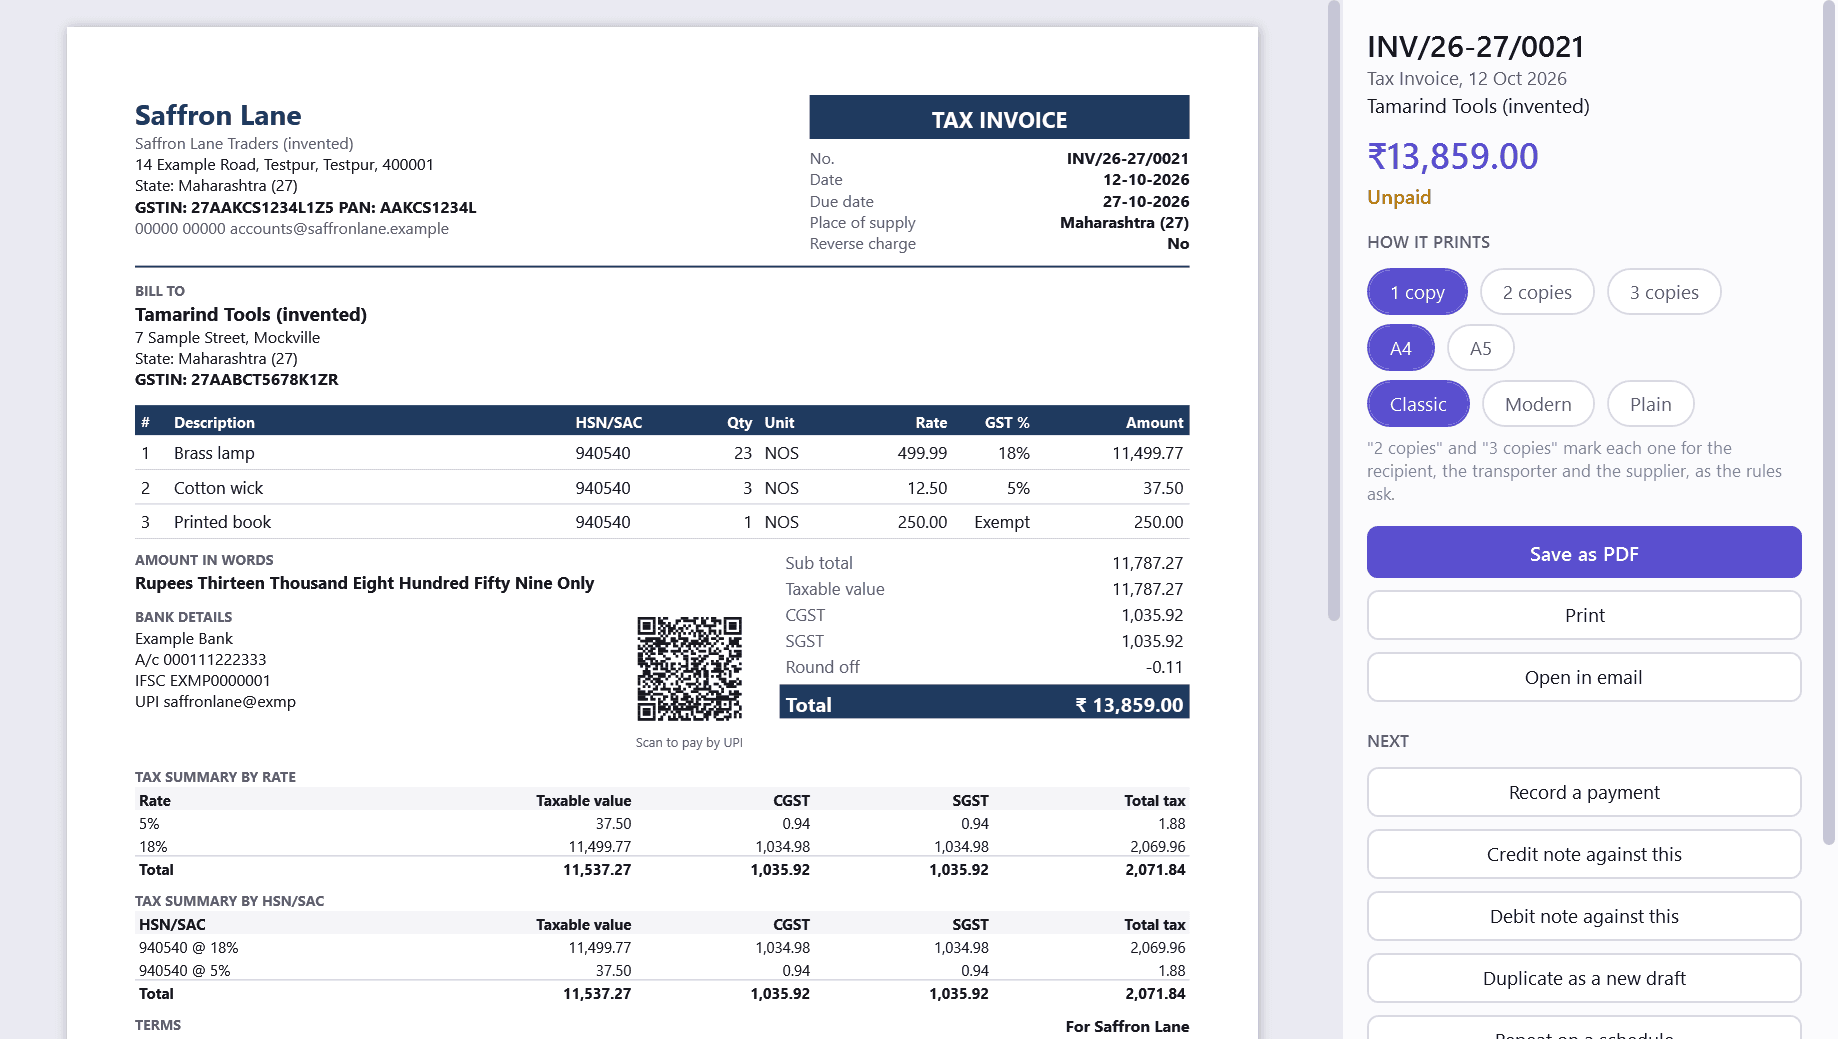
Task: Click the UPI saffronlane@exmp line
Action: tap(215, 702)
